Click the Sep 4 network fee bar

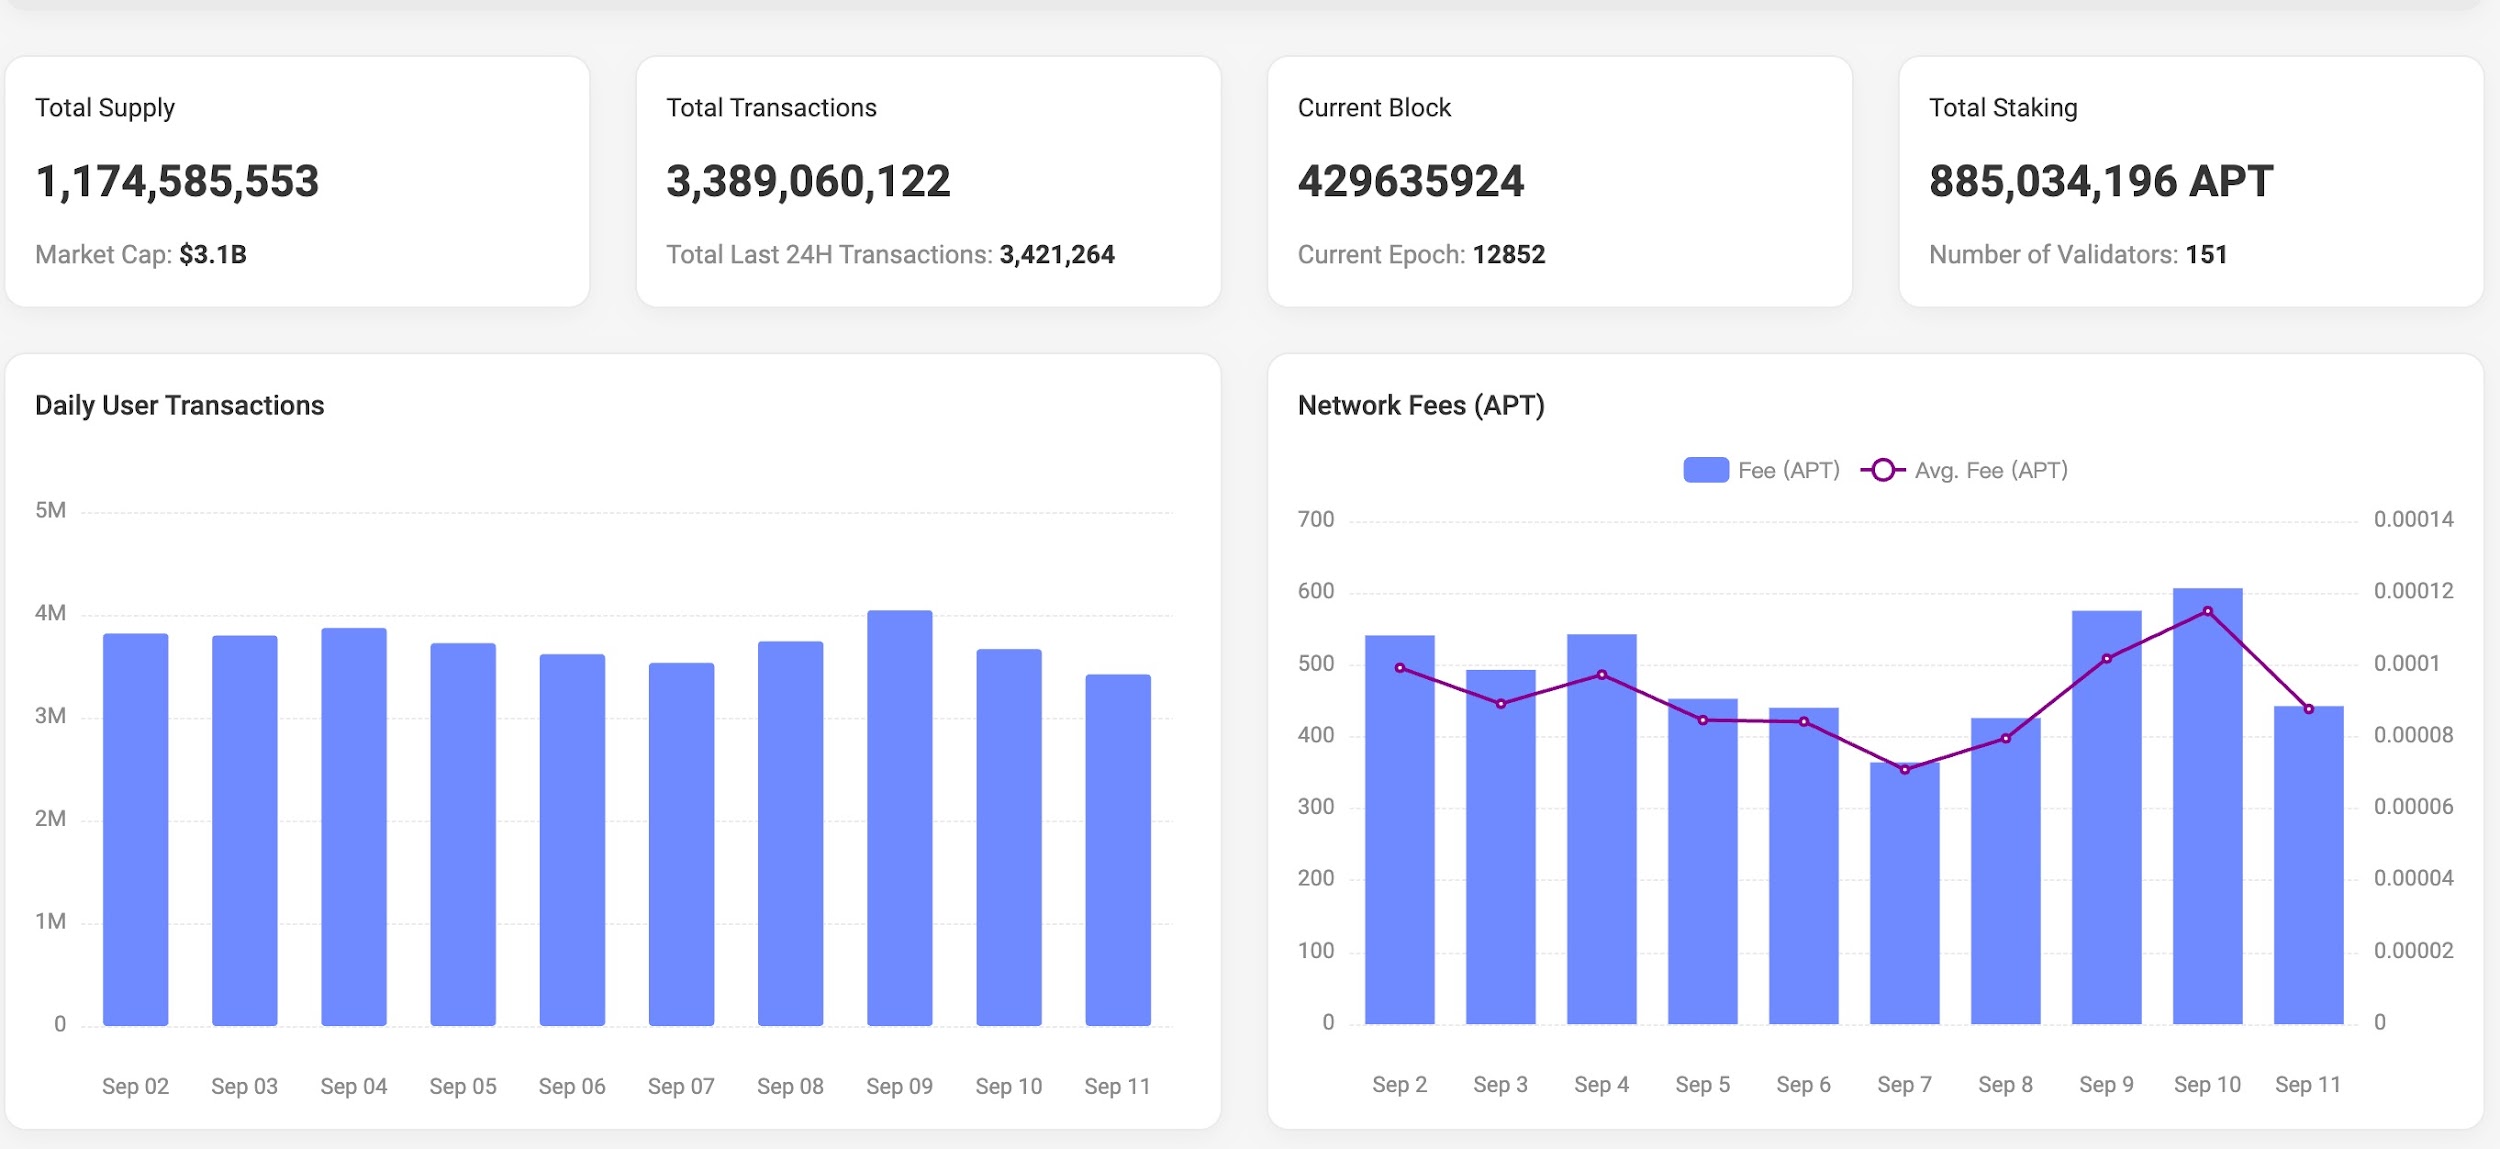[x=1601, y=850]
